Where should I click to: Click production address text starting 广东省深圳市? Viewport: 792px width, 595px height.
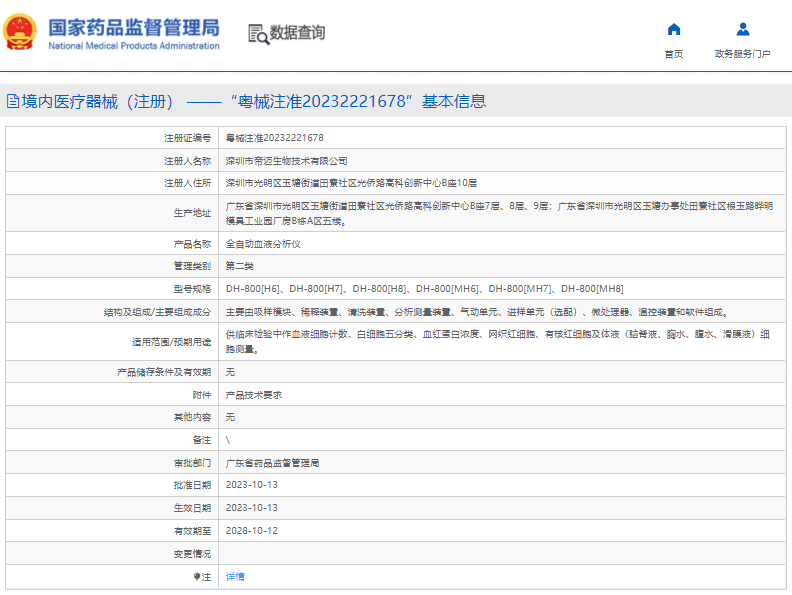coord(499,213)
